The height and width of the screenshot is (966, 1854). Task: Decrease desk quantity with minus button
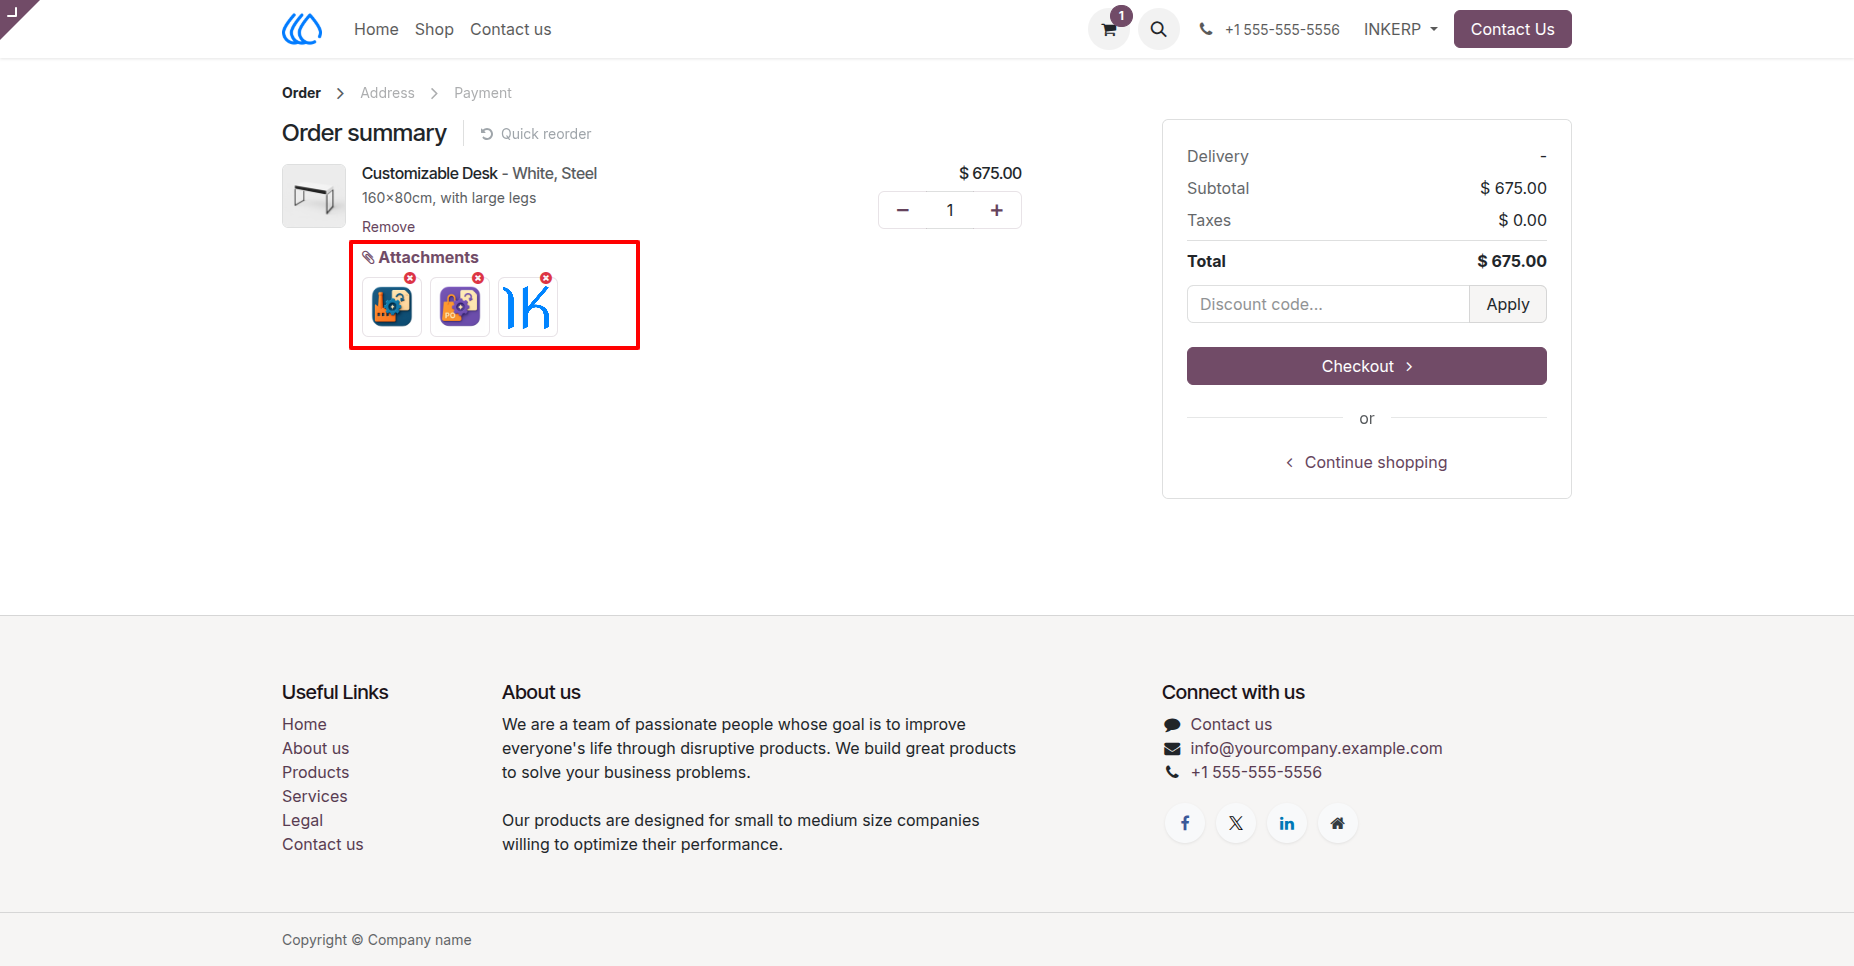tap(903, 210)
